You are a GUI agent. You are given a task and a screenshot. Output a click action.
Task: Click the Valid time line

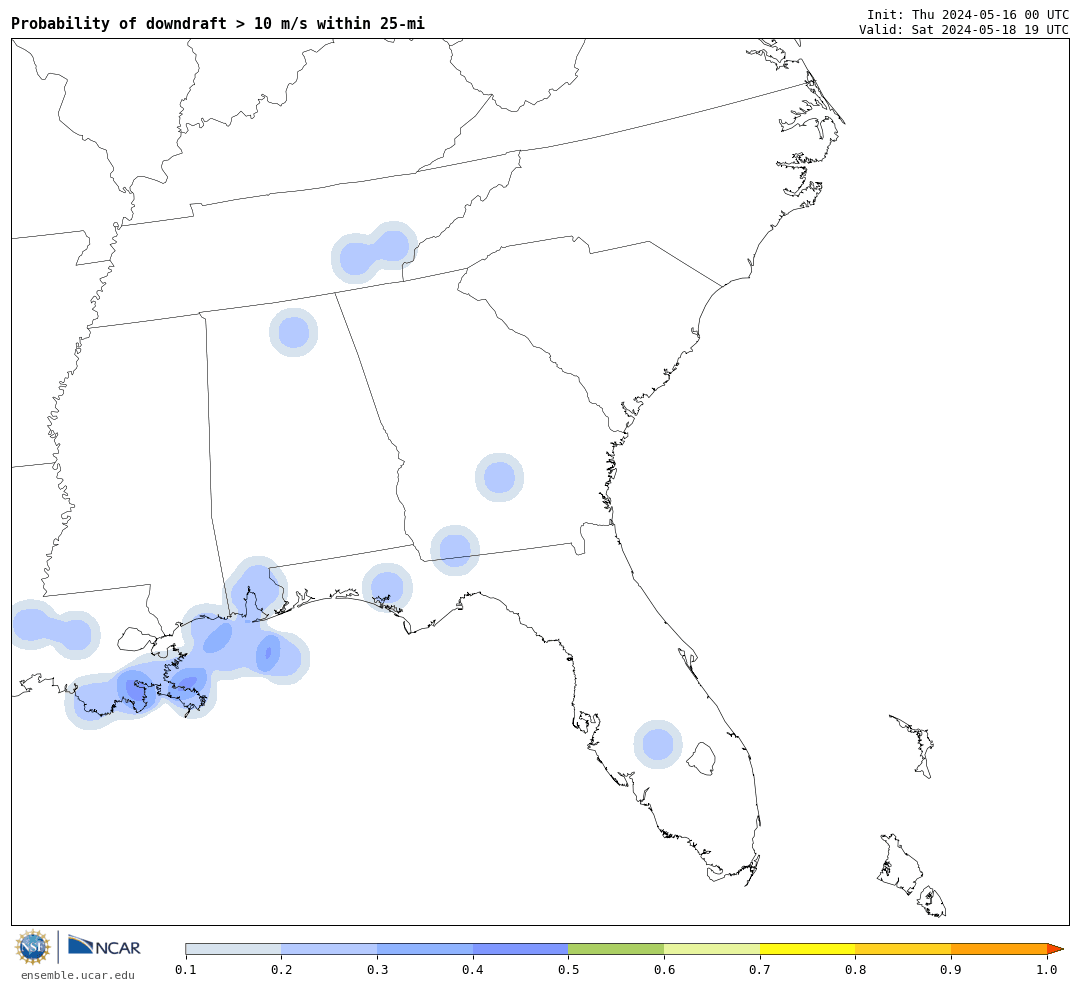964,30
